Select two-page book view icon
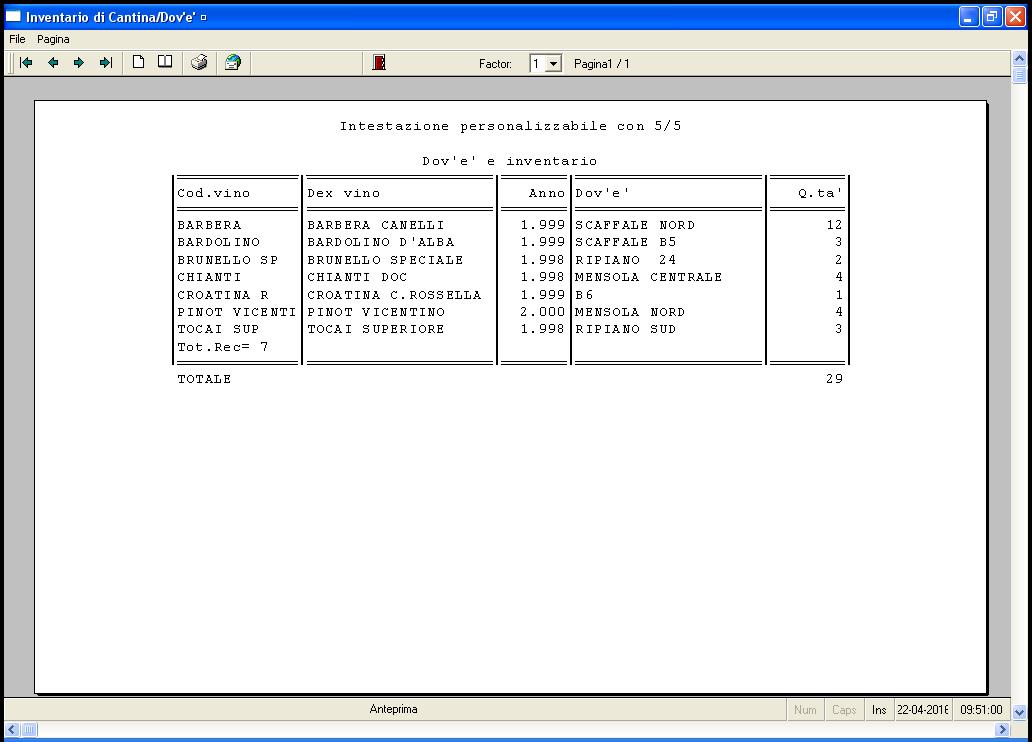 [165, 62]
